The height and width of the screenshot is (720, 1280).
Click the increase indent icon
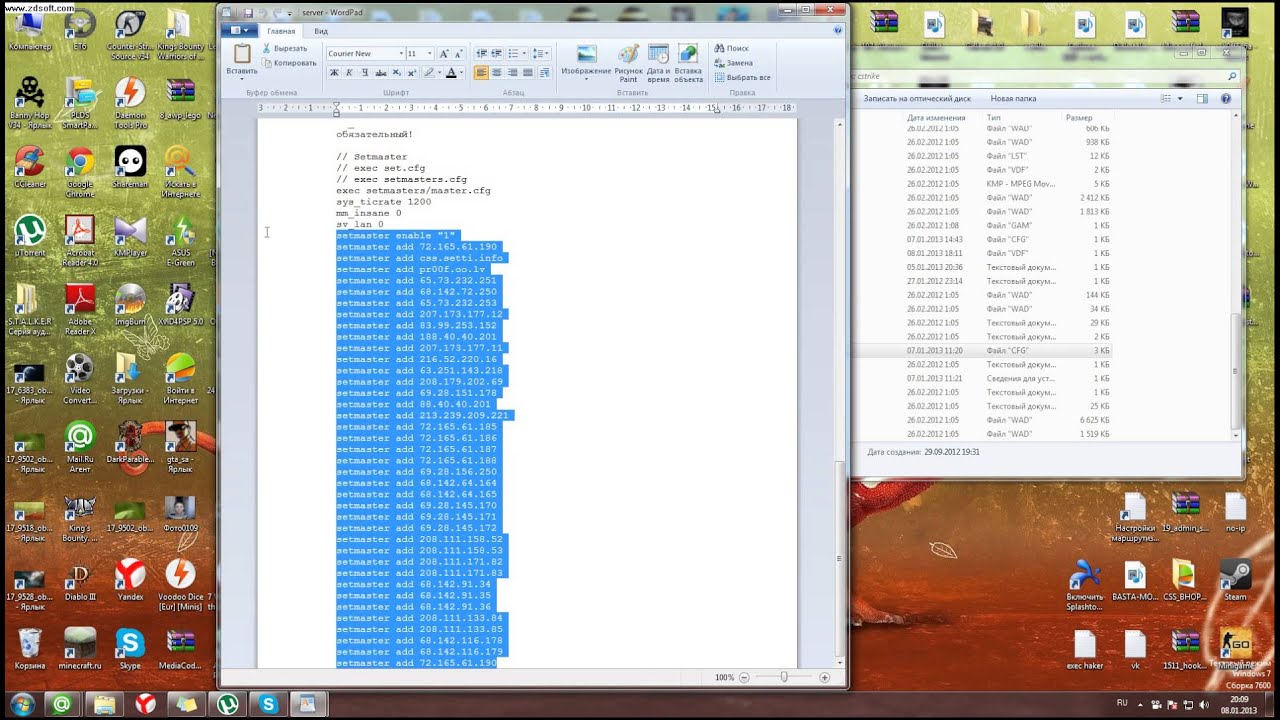tap(497, 53)
